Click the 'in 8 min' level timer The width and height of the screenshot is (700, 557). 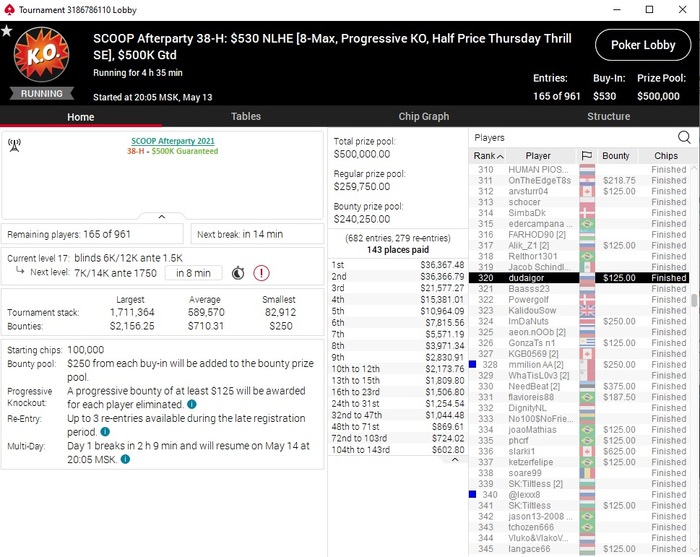[193, 273]
